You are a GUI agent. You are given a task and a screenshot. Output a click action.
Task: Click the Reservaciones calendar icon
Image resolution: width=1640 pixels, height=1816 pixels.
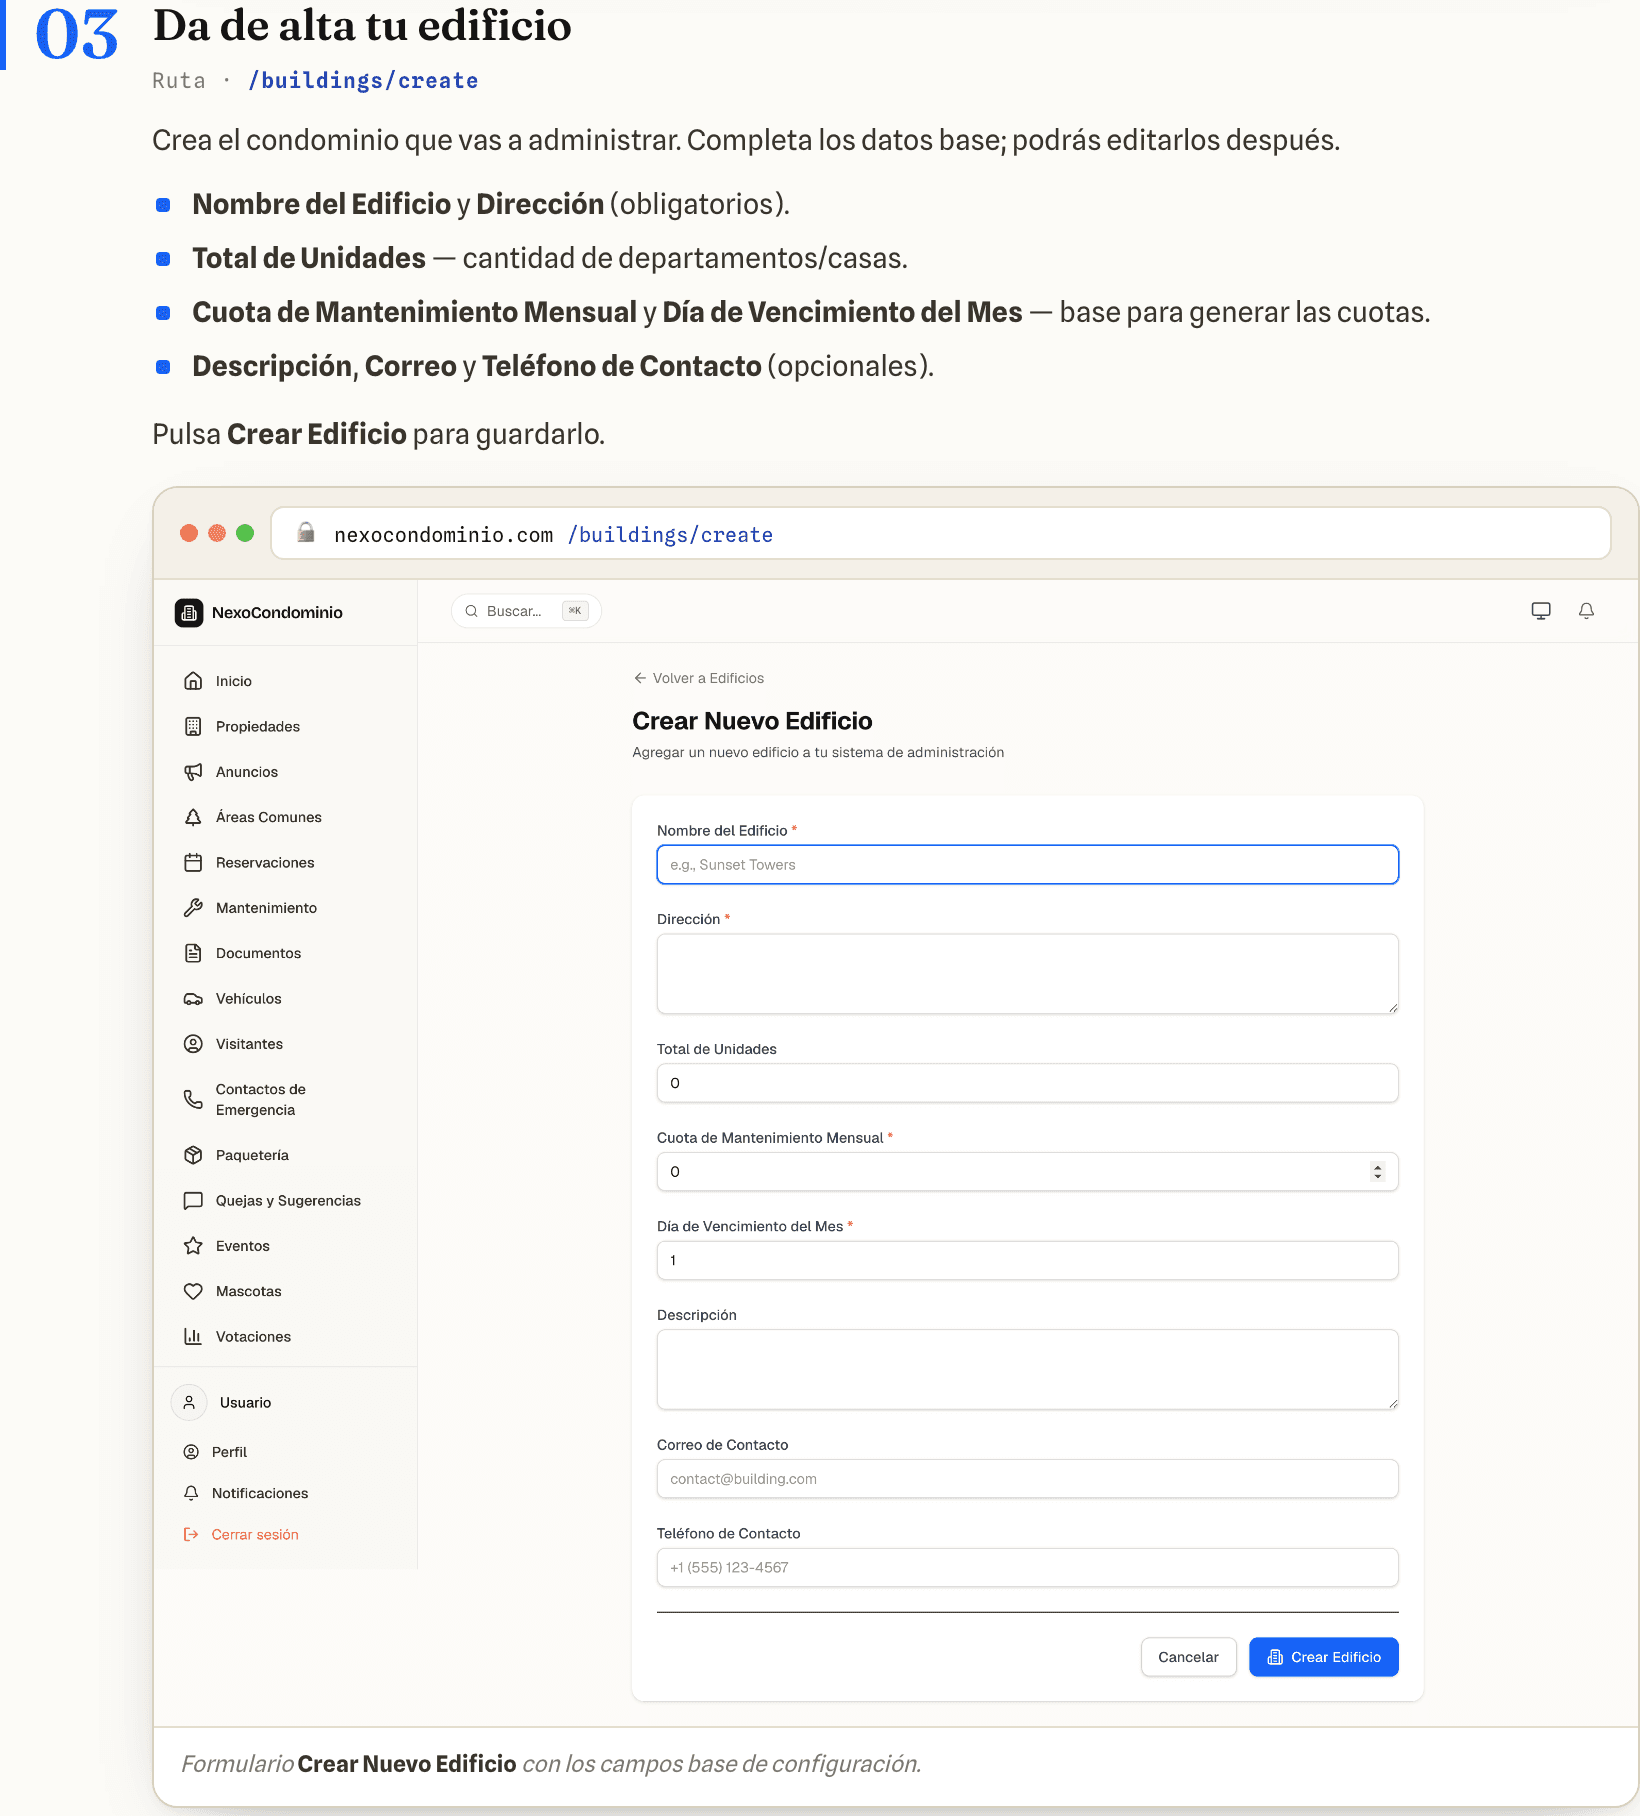[193, 862]
